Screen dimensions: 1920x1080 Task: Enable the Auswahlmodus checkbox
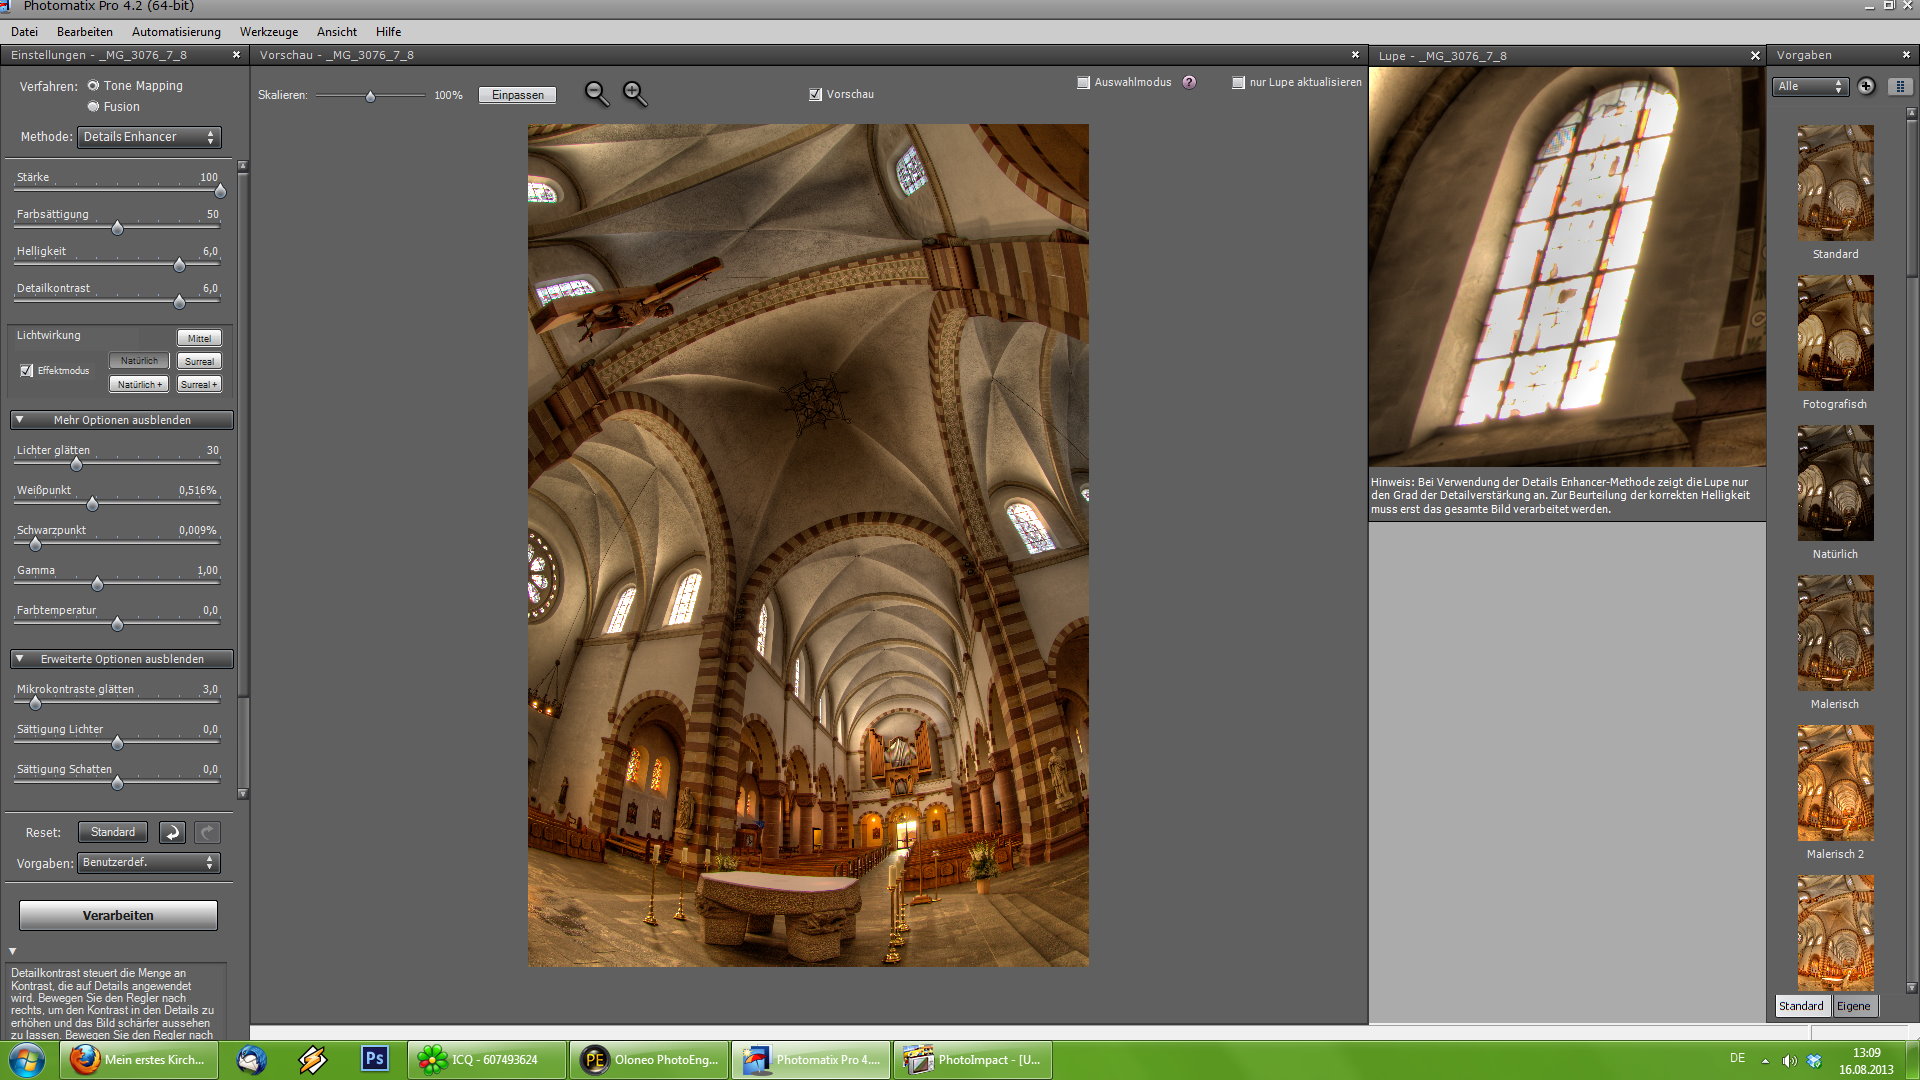click(1083, 82)
